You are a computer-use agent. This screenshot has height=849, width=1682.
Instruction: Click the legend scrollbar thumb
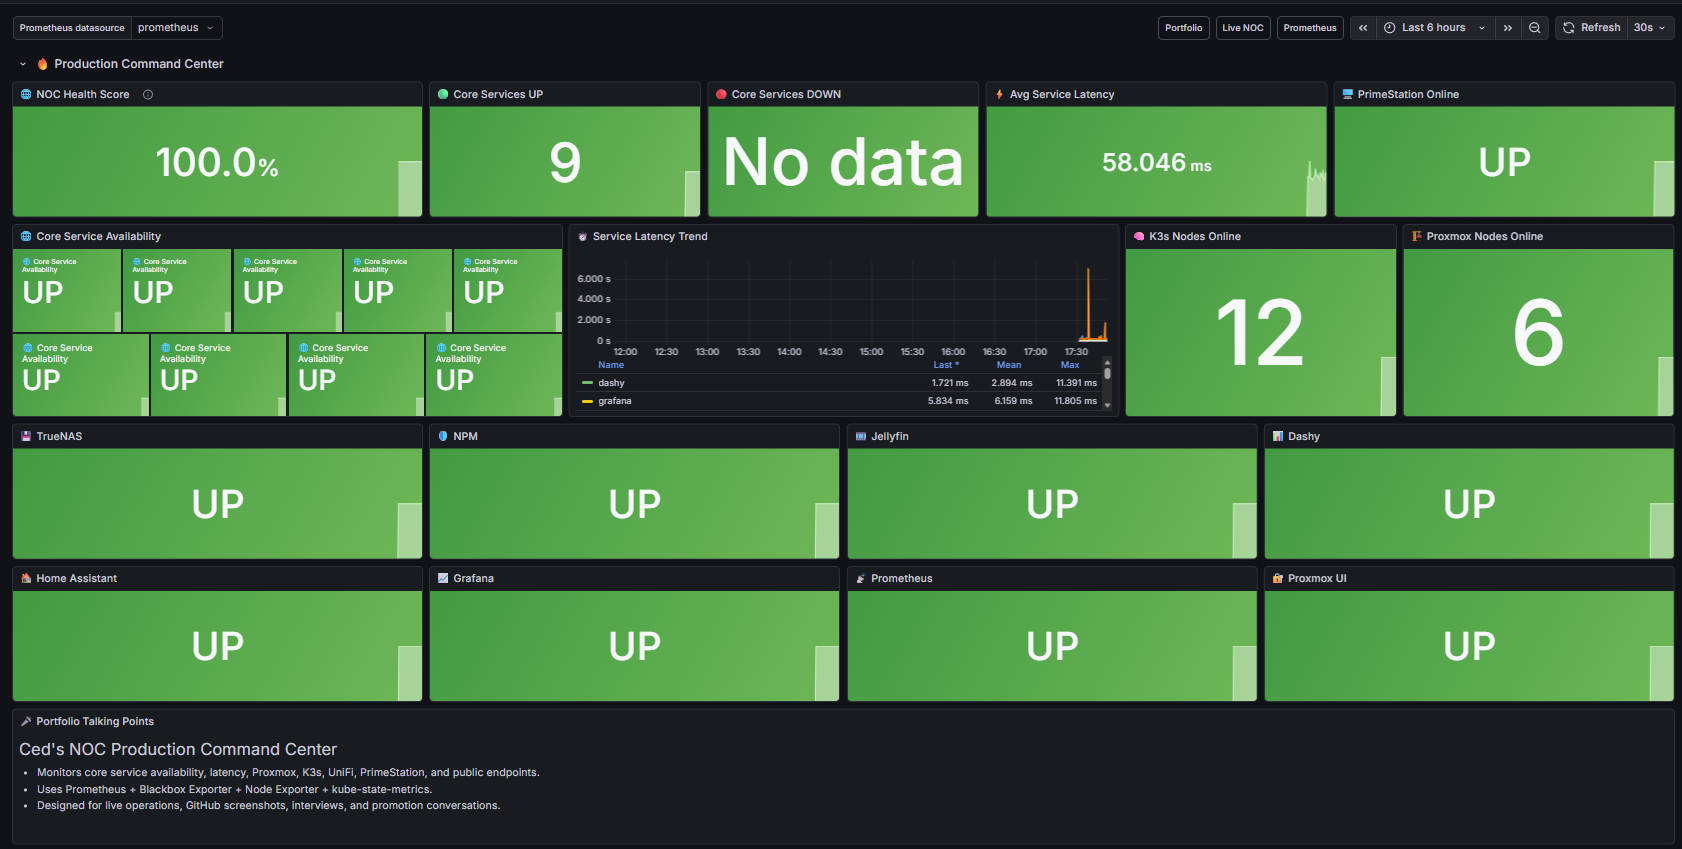(1107, 373)
